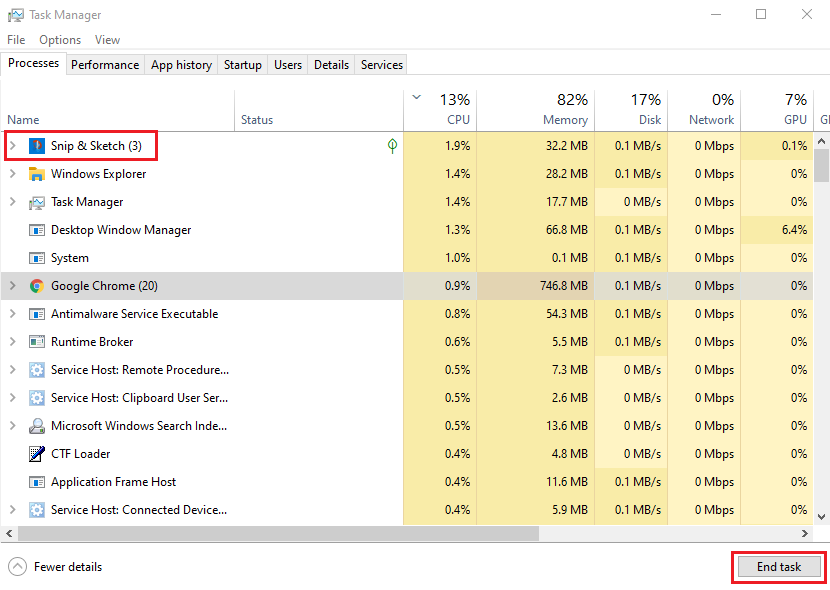Click the CTF Loader pen icon
The height and width of the screenshot is (590, 830).
click(x=37, y=454)
